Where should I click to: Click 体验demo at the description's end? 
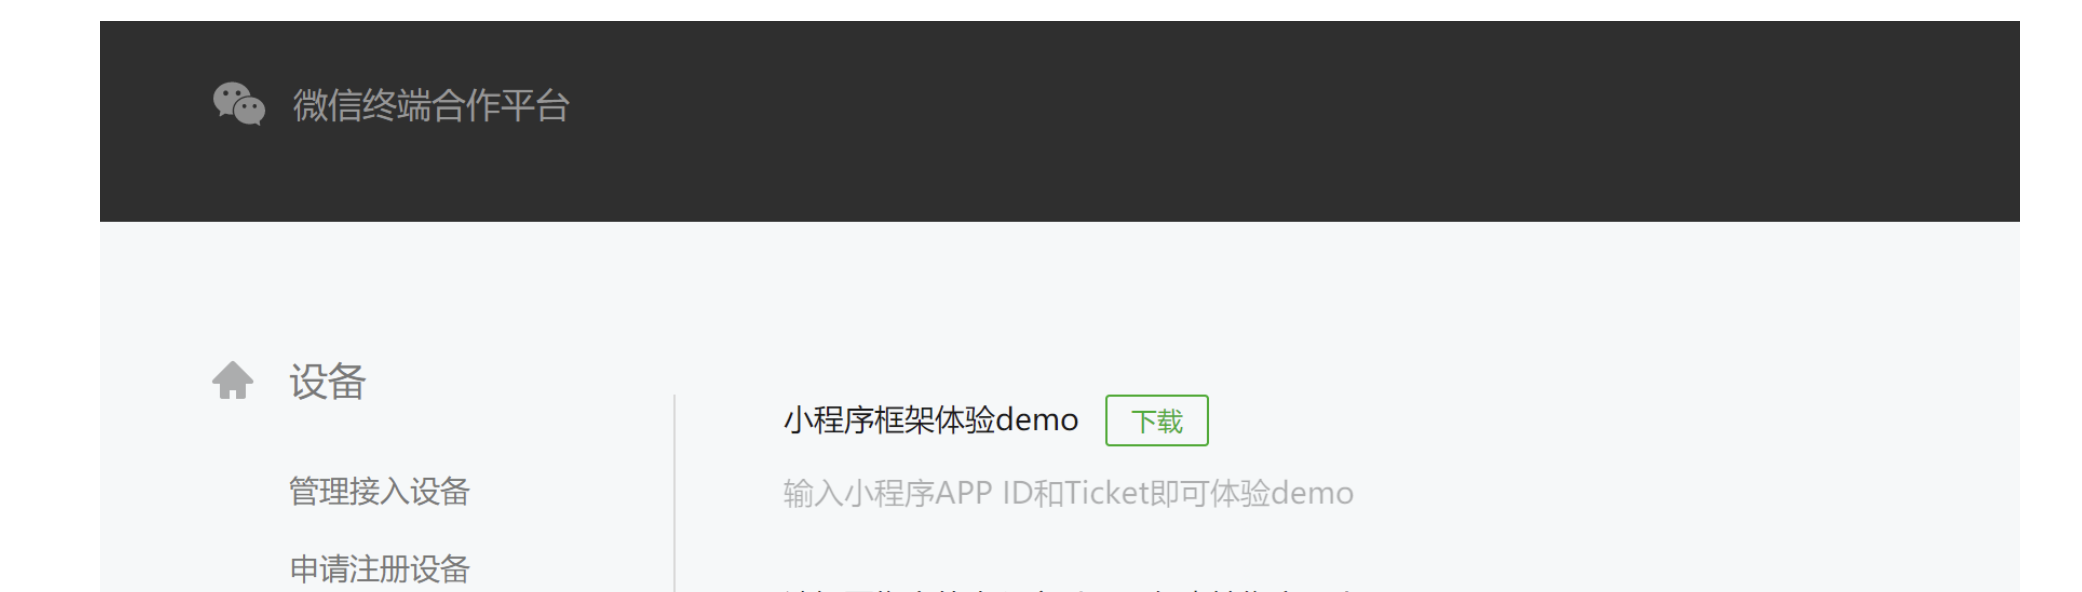click(x=1282, y=493)
